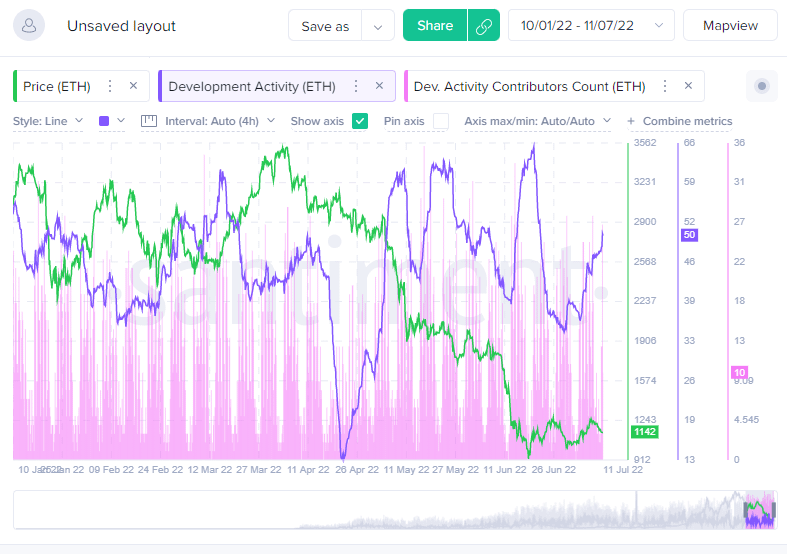The height and width of the screenshot is (554, 787).
Task: Click the Interval ruler icon
Action: (x=150, y=121)
